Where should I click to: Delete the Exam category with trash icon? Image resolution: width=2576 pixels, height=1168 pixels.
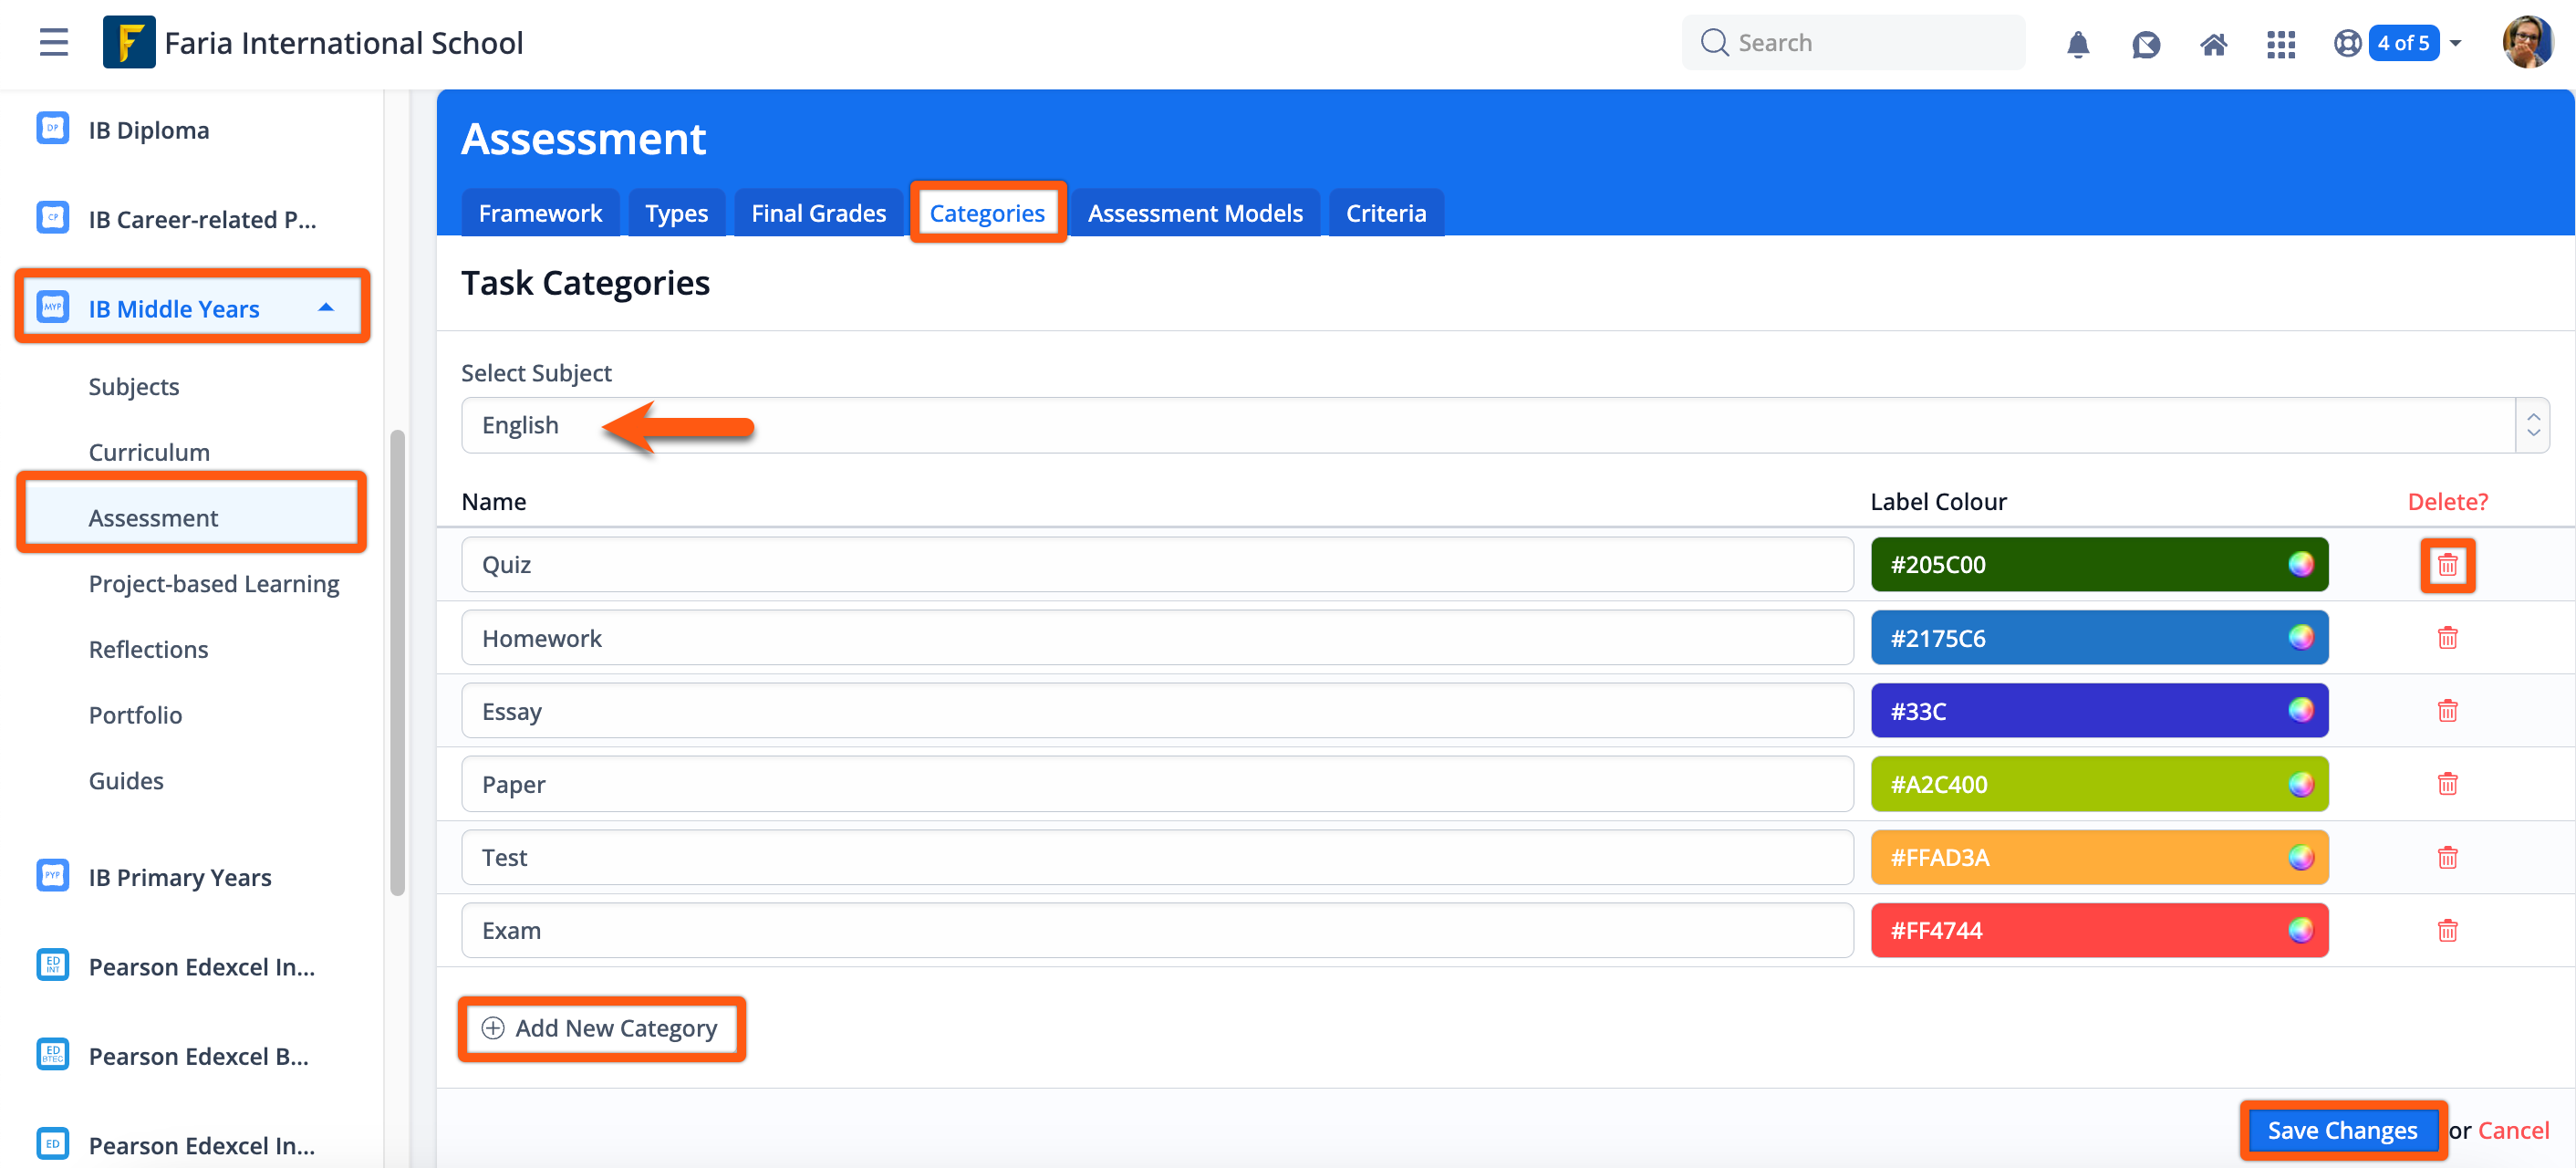click(2447, 931)
